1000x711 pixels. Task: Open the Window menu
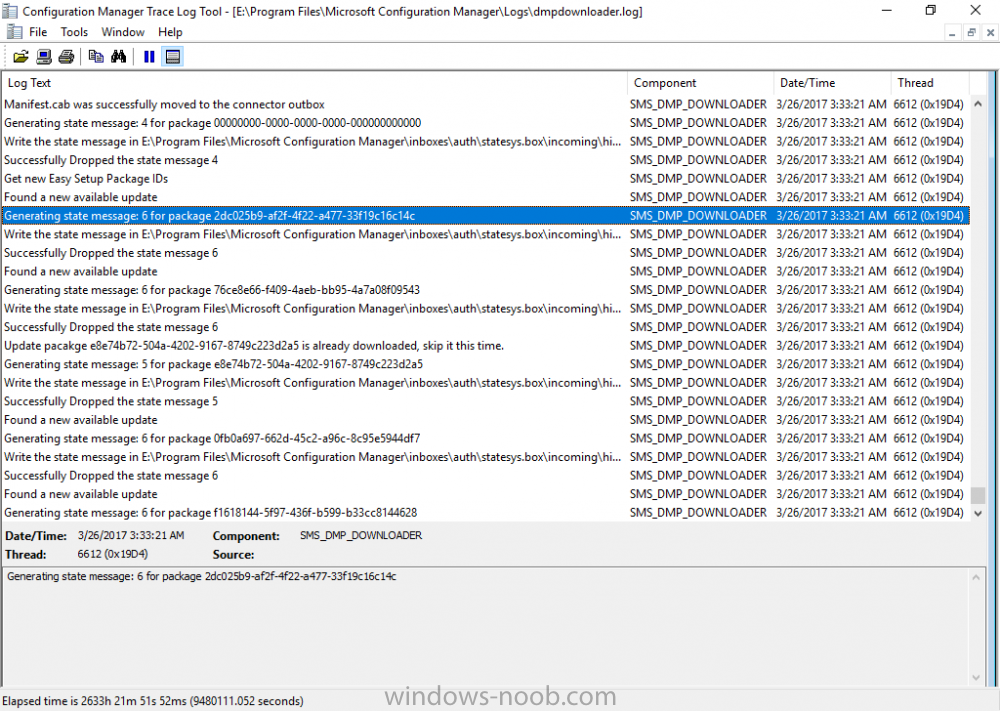(x=122, y=32)
